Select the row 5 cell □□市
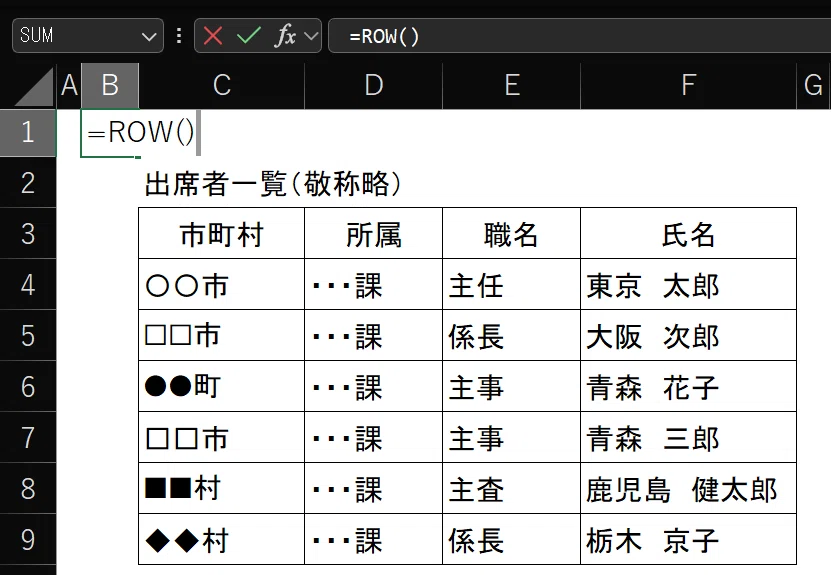This screenshot has width=831, height=575. click(222, 335)
